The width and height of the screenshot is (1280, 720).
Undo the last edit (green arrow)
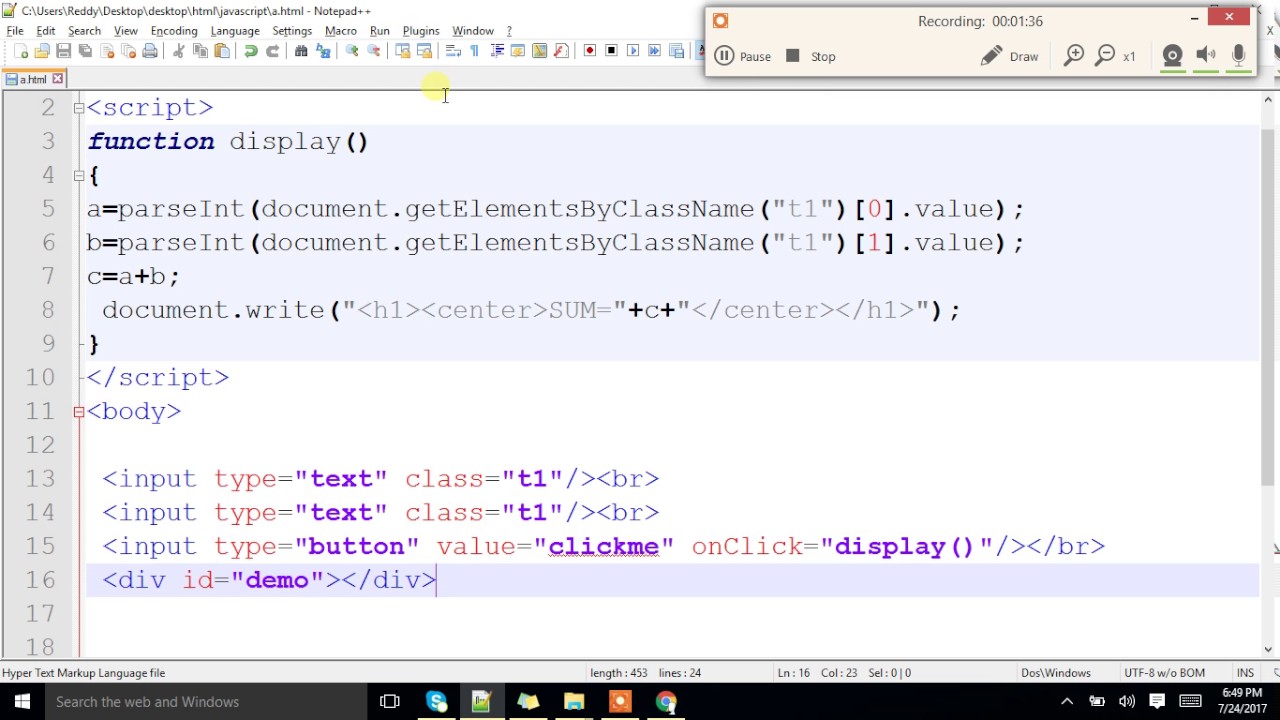click(250, 51)
